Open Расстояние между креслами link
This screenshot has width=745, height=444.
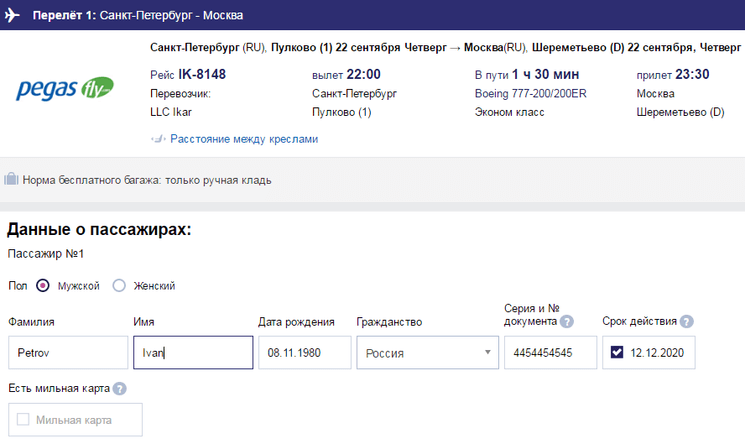(x=243, y=139)
